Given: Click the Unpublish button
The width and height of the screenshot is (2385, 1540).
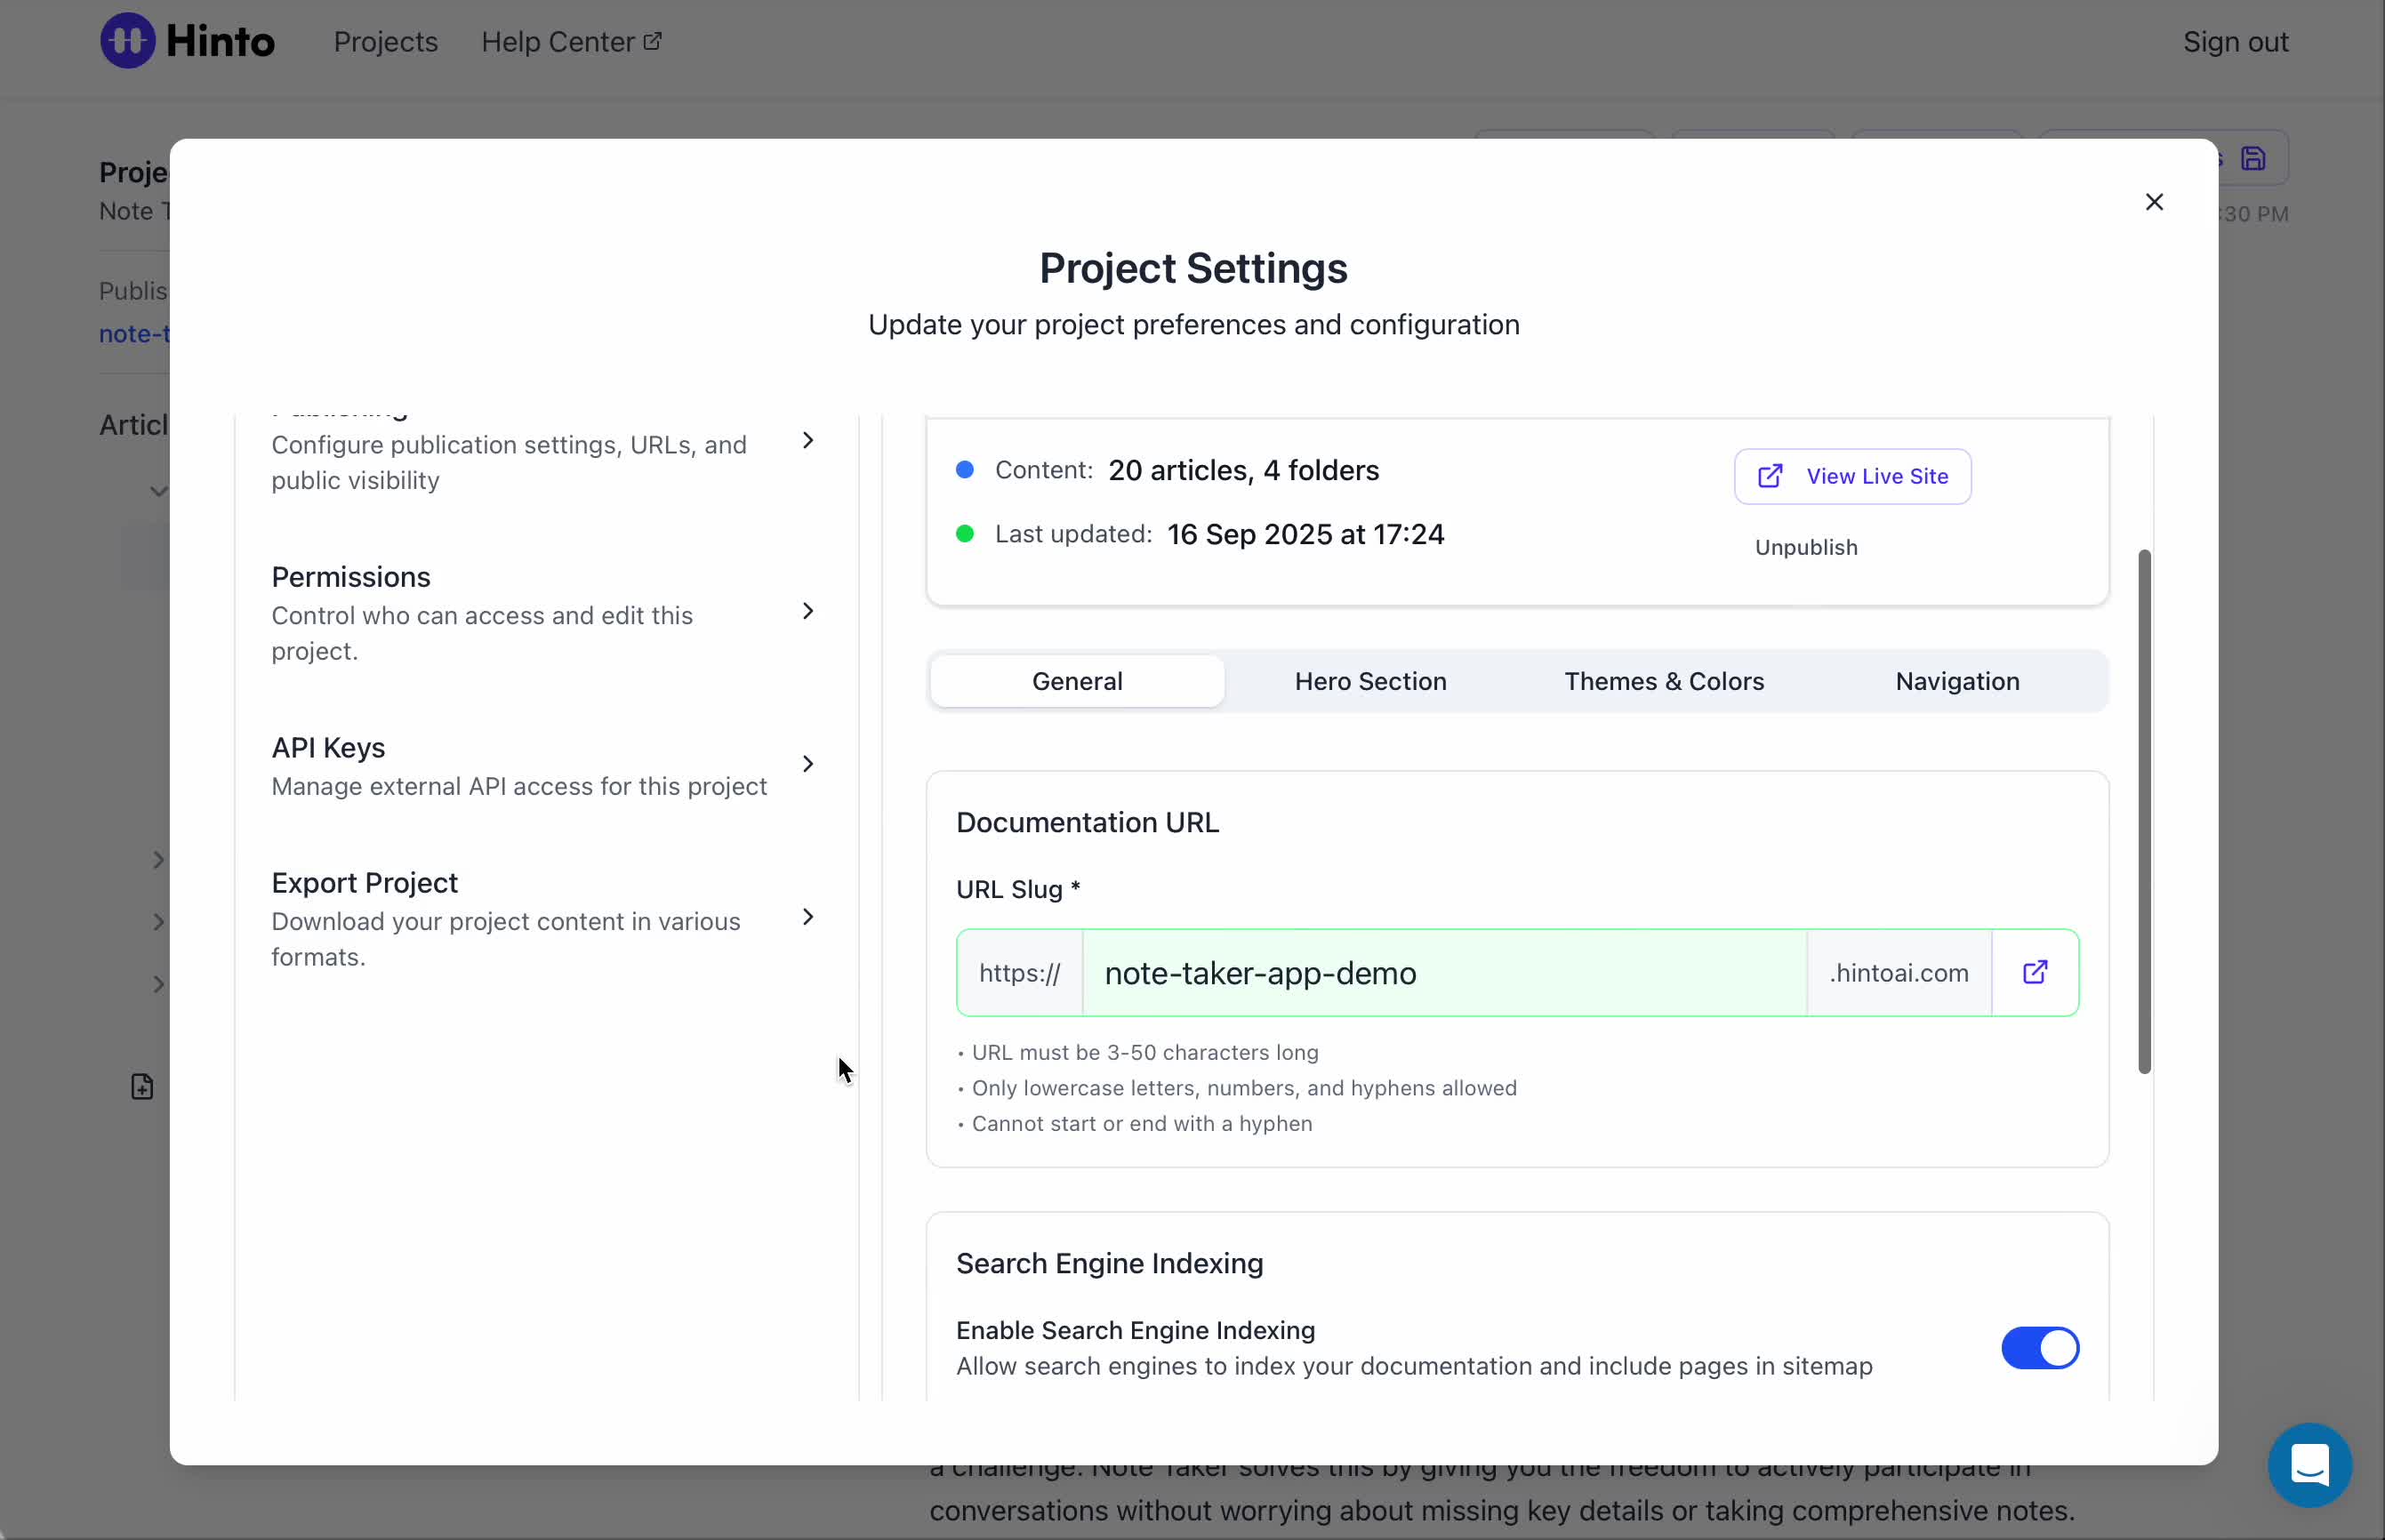Looking at the screenshot, I should tap(1805, 547).
